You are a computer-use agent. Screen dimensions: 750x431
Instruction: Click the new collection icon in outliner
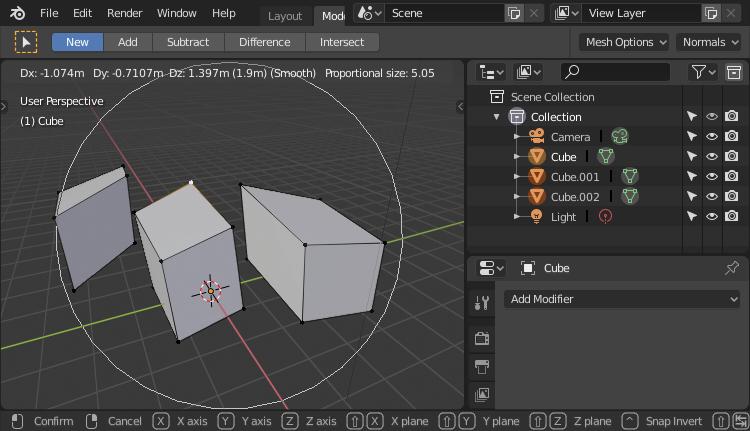tap(734, 72)
